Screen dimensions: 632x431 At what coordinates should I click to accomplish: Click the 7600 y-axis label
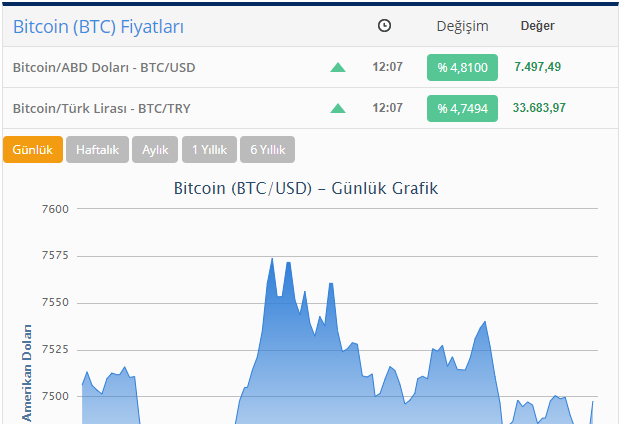55,209
